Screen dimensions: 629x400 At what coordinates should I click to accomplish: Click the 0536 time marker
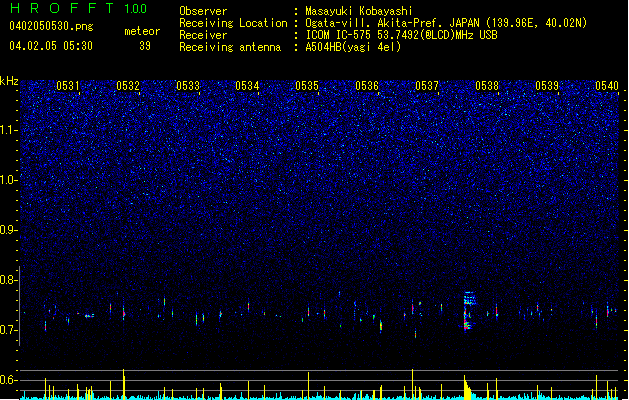367,86
